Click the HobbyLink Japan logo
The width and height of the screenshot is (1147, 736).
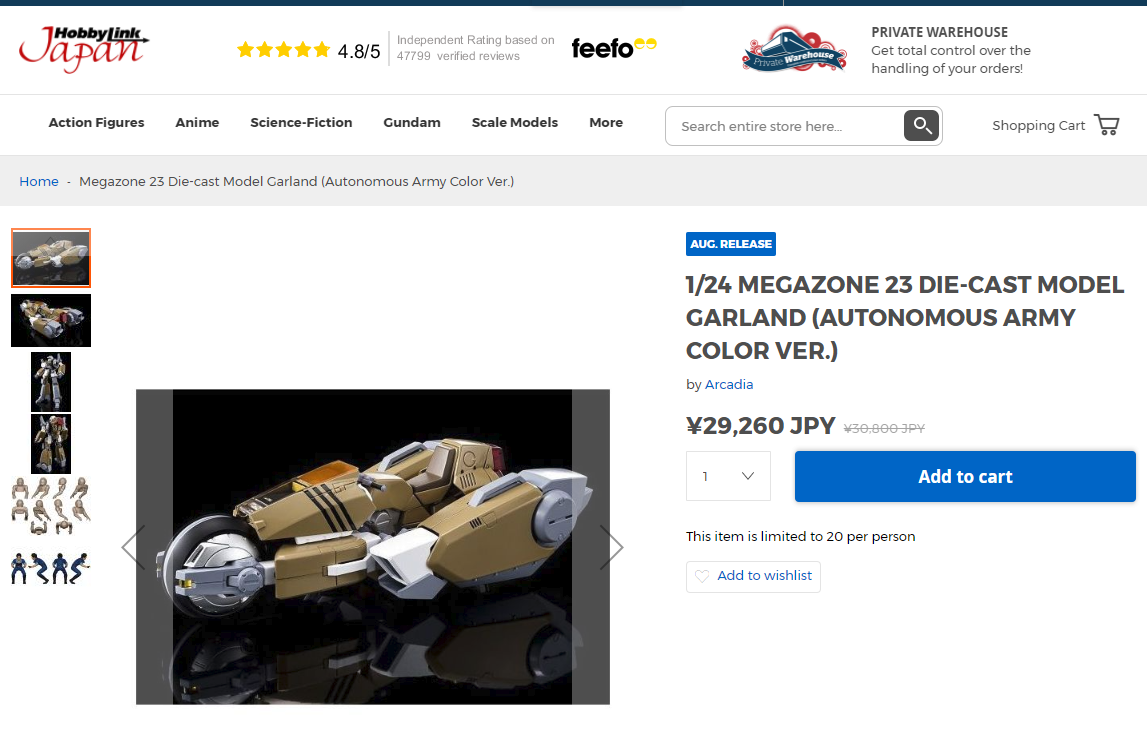83,49
